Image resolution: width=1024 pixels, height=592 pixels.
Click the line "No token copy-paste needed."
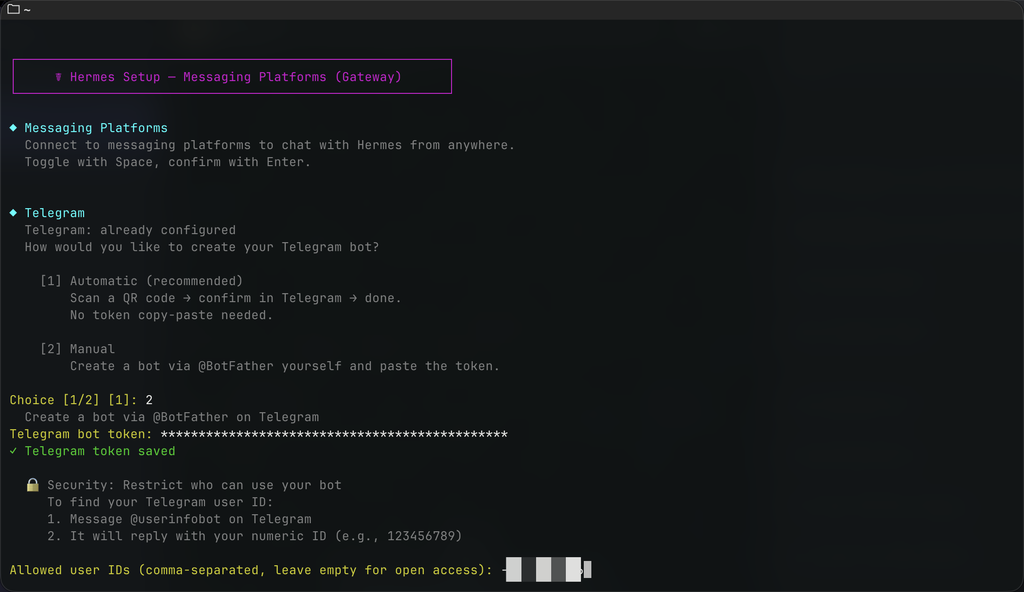[x=171, y=315]
